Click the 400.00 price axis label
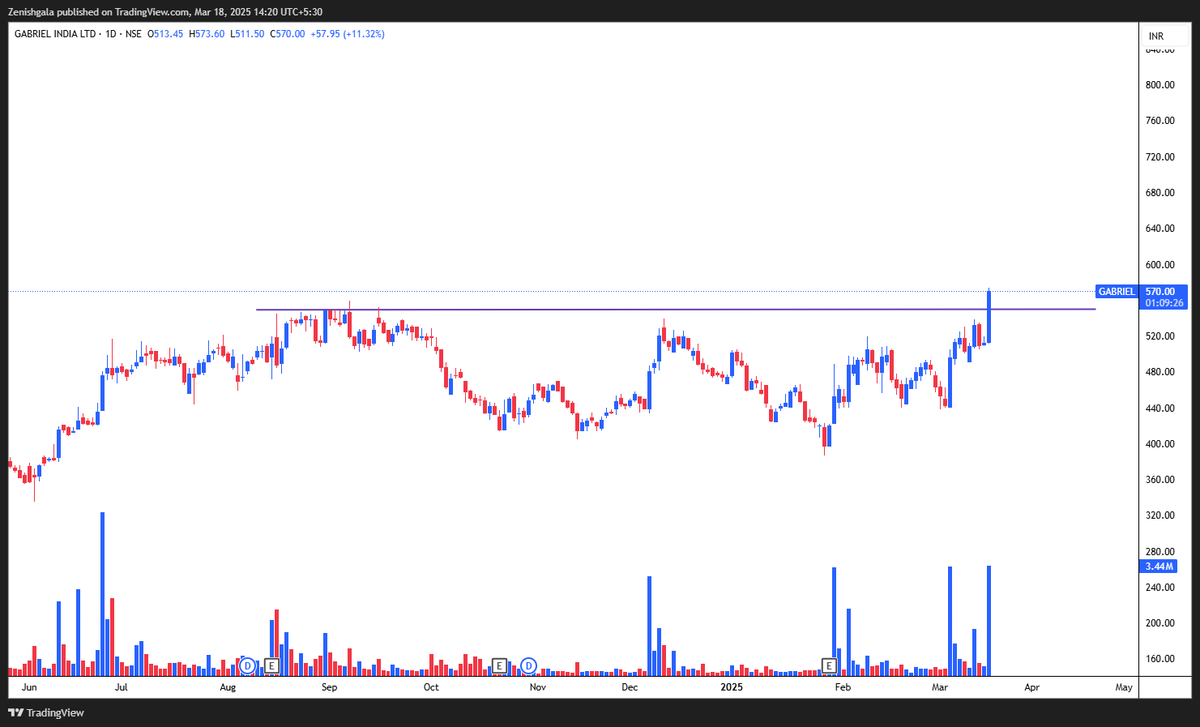The image size is (1200, 727). point(1160,444)
